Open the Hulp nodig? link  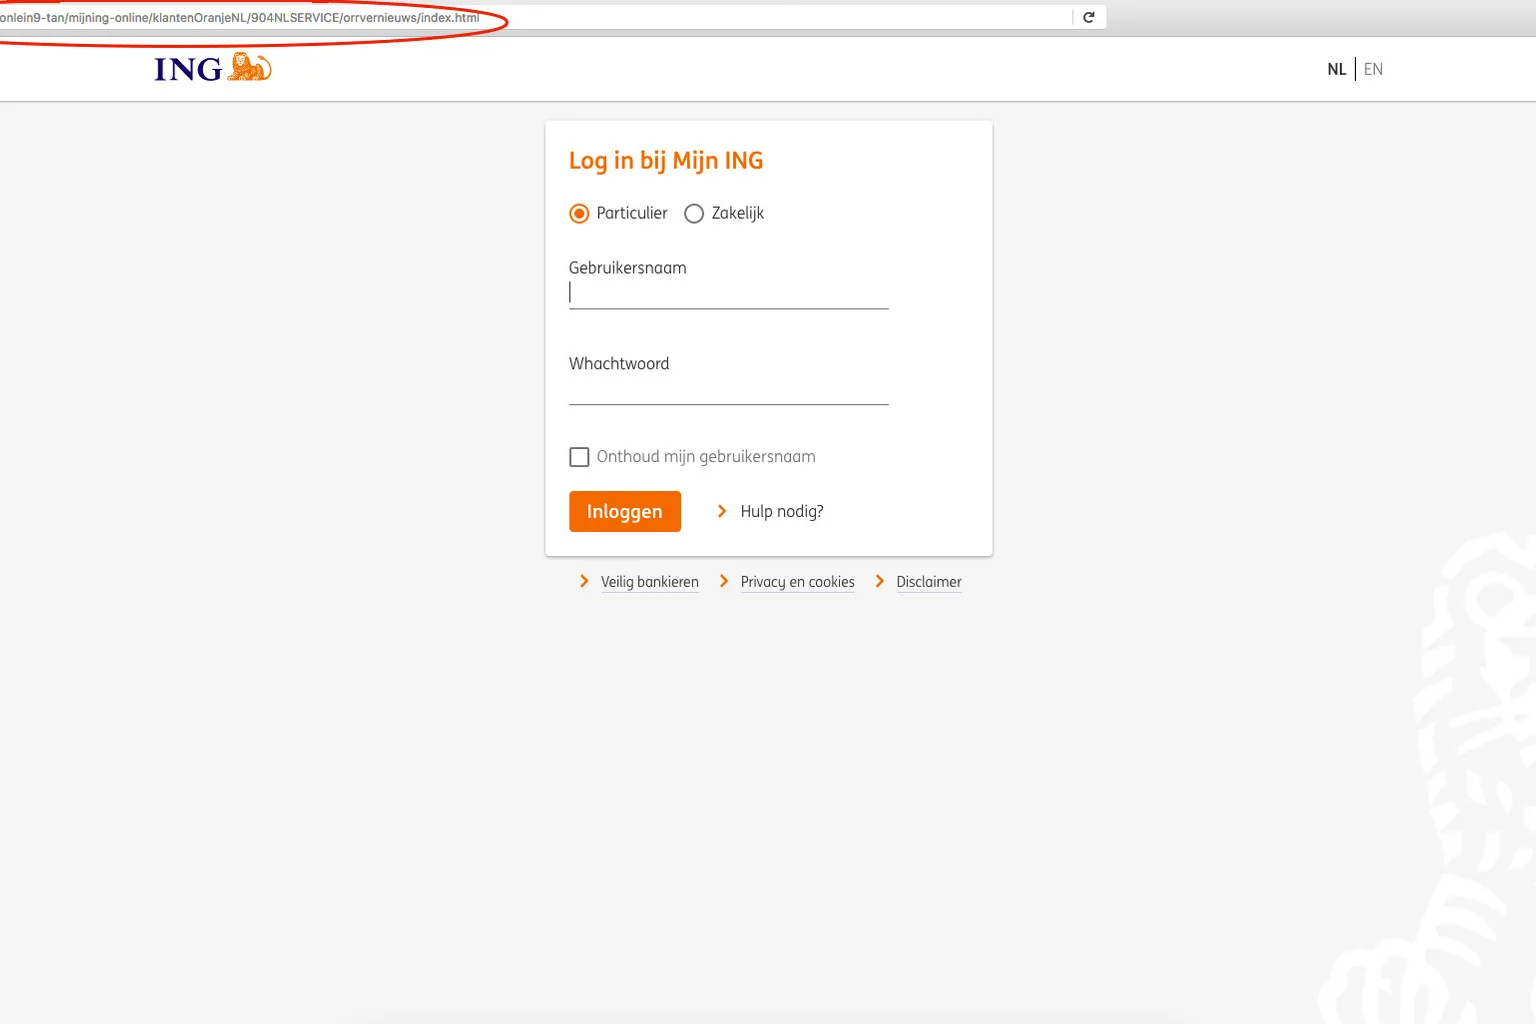click(781, 511)
